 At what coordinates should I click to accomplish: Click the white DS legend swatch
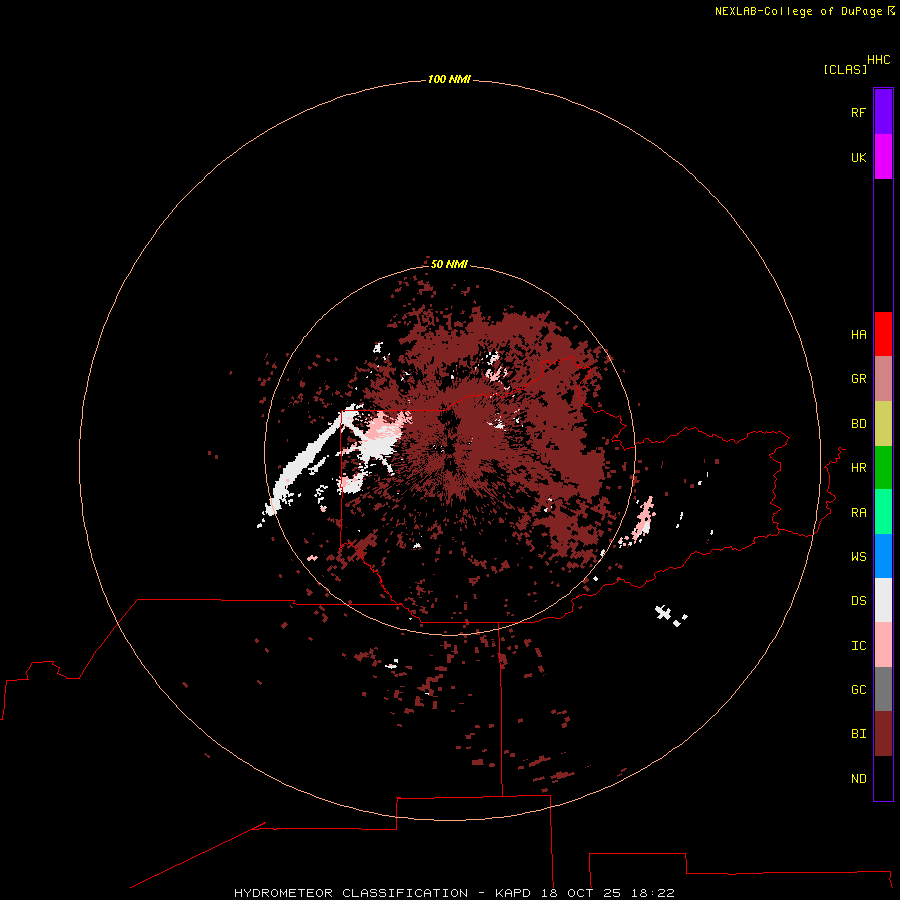coord(883,600)
